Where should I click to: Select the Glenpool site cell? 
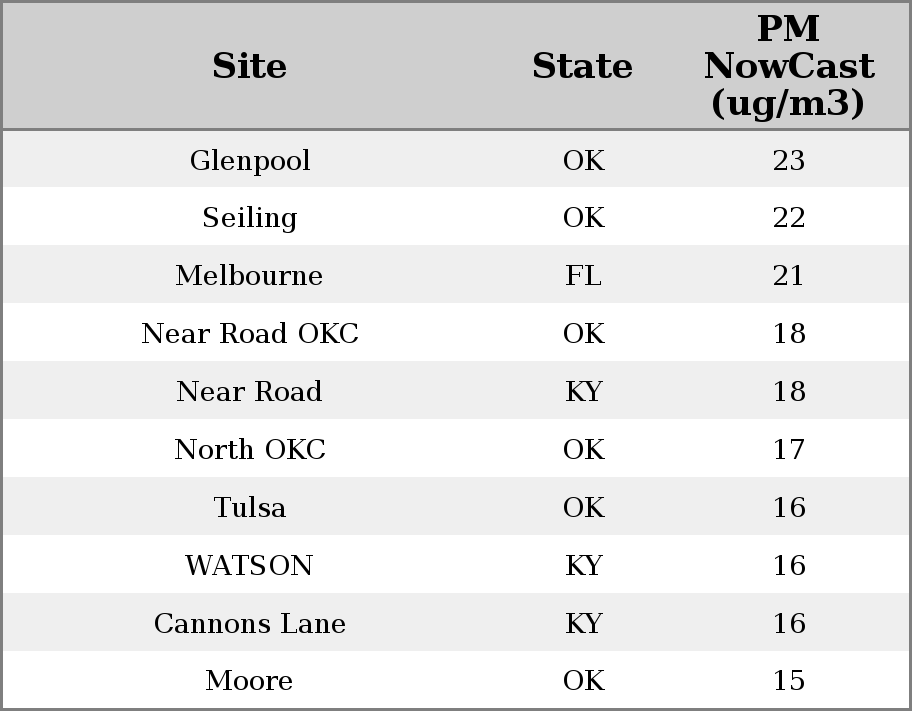(250, 160)
